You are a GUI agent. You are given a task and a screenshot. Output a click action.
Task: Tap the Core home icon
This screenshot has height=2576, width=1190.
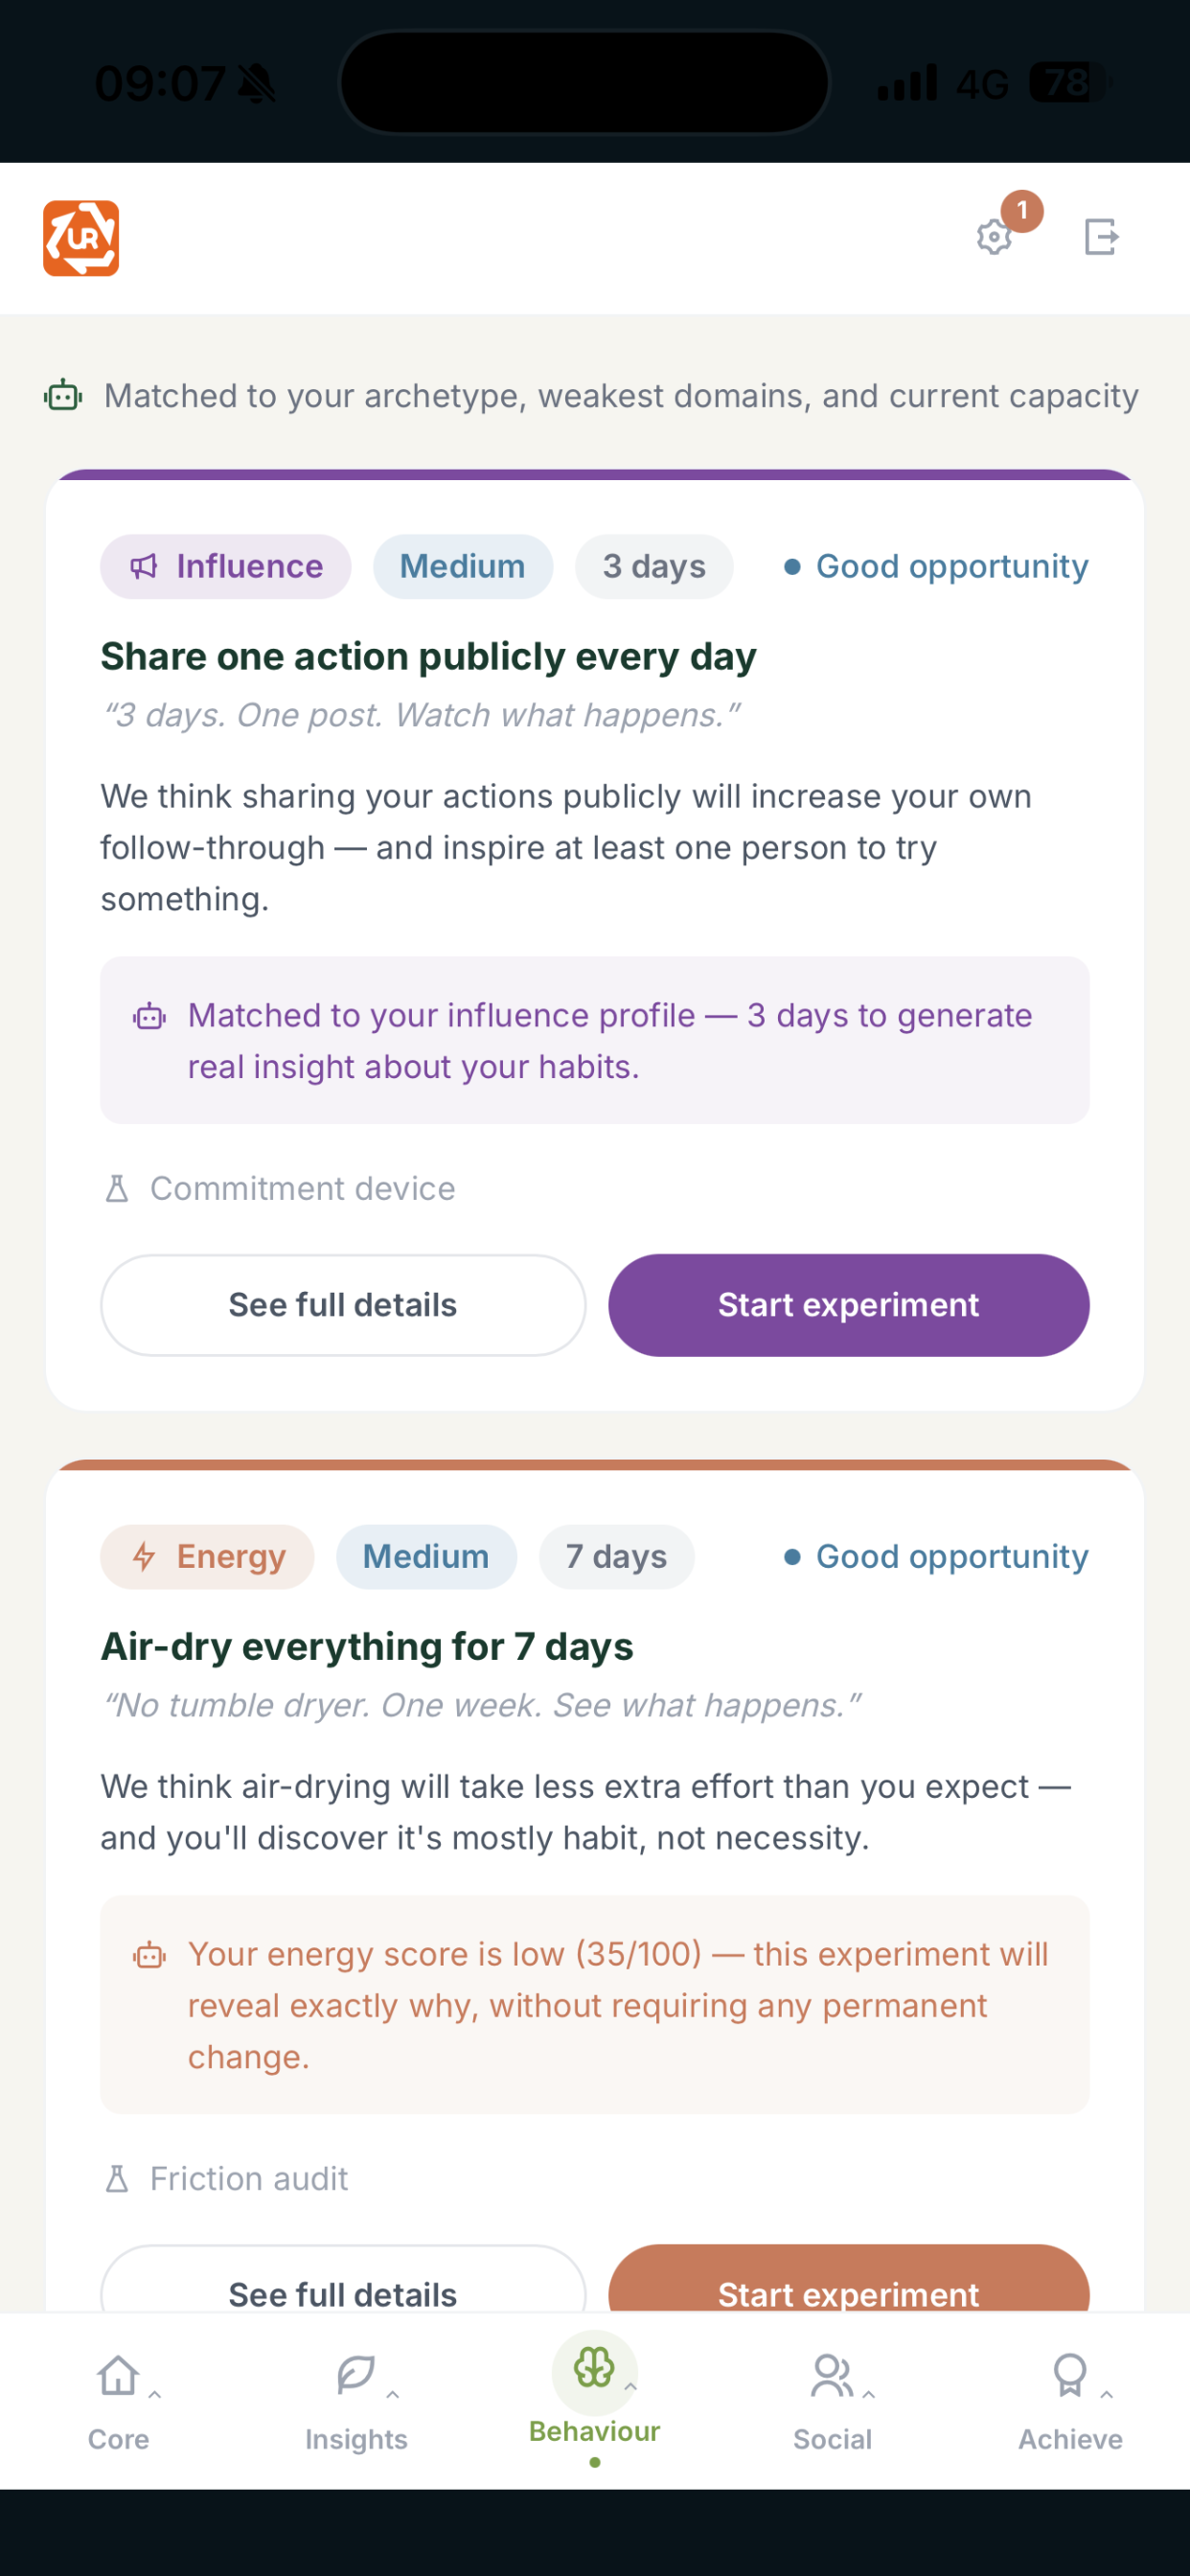tap(118, 2375)
